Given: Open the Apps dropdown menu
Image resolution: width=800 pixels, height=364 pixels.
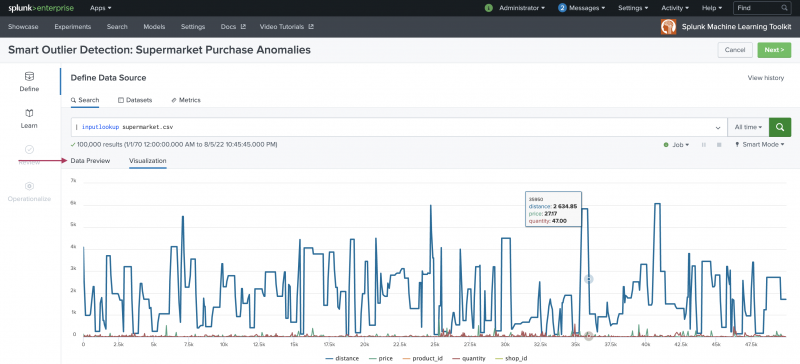Looking at the screenshot, I should click(x=101, y=8).
